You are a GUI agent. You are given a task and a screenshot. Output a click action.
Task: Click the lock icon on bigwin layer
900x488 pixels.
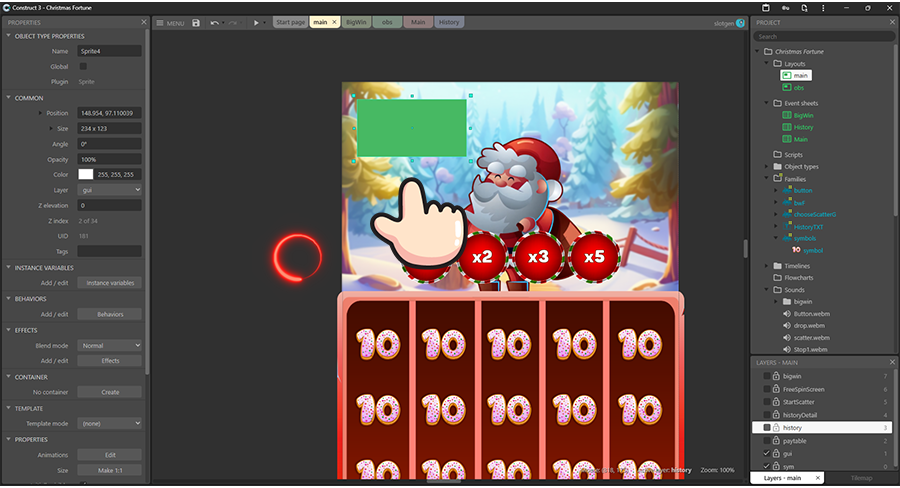coord(776,376)
